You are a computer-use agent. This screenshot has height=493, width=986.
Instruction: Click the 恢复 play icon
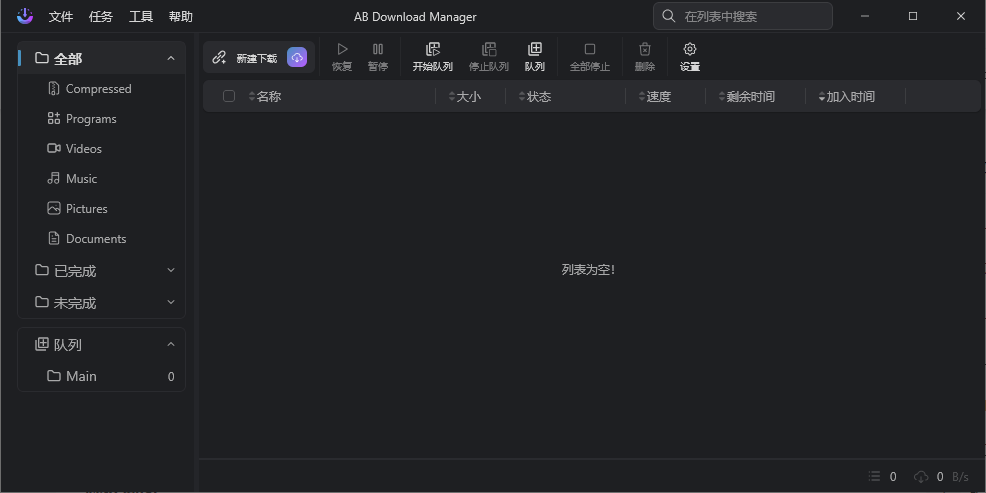(x=342, y=49)
